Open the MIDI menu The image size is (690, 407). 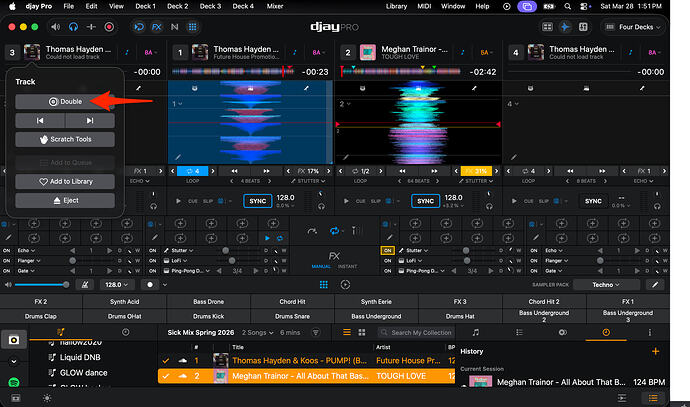(x=424, y=6)
